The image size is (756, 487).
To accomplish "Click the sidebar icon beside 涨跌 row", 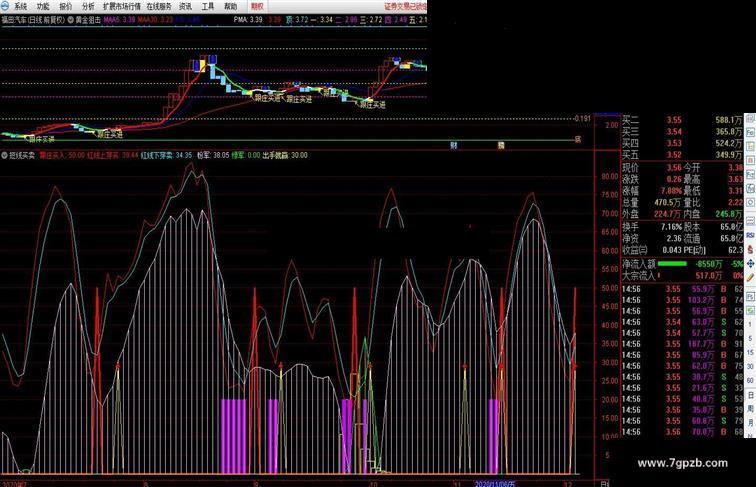I will point(751,175).
